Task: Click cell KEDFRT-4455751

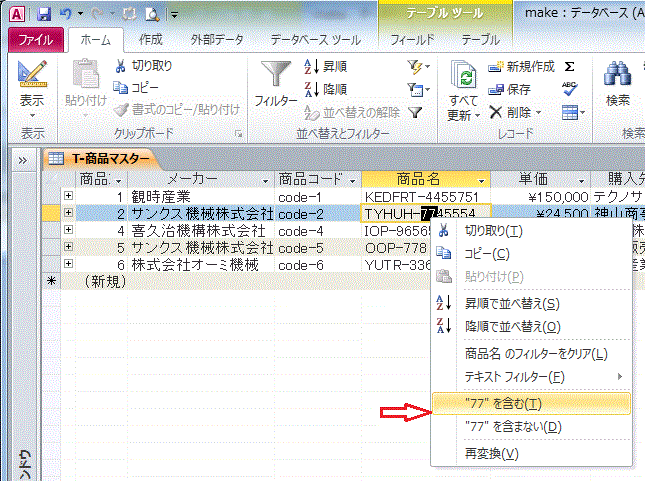Action: pyautogui.click(x=426, y=197)
